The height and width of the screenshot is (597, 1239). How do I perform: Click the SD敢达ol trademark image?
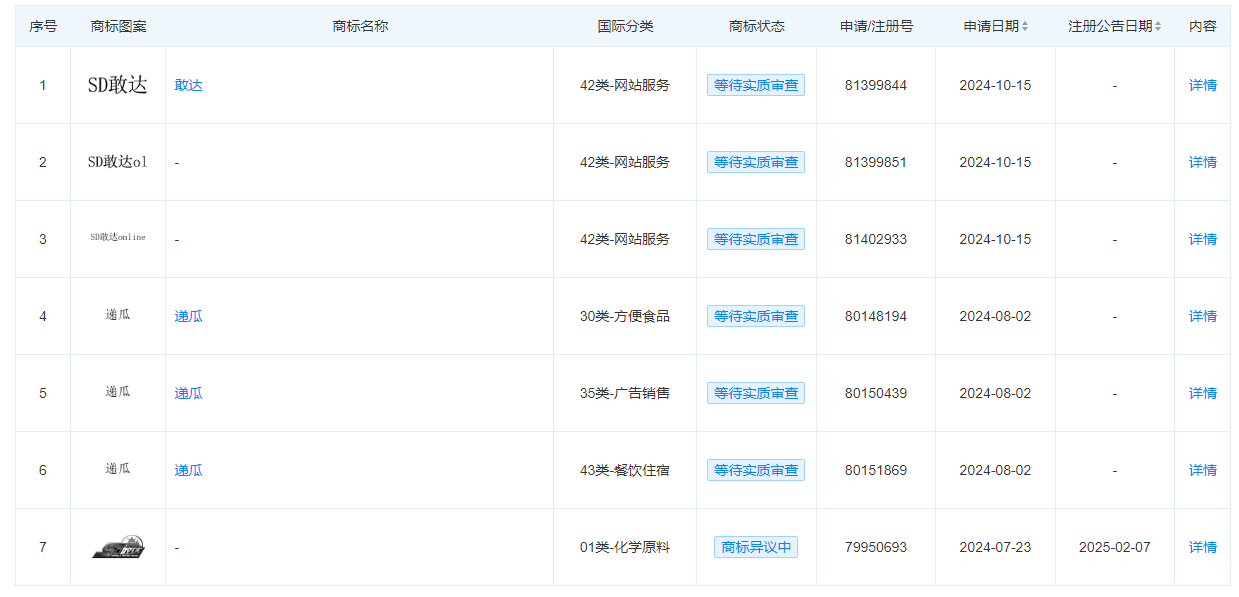click(117, 162)
